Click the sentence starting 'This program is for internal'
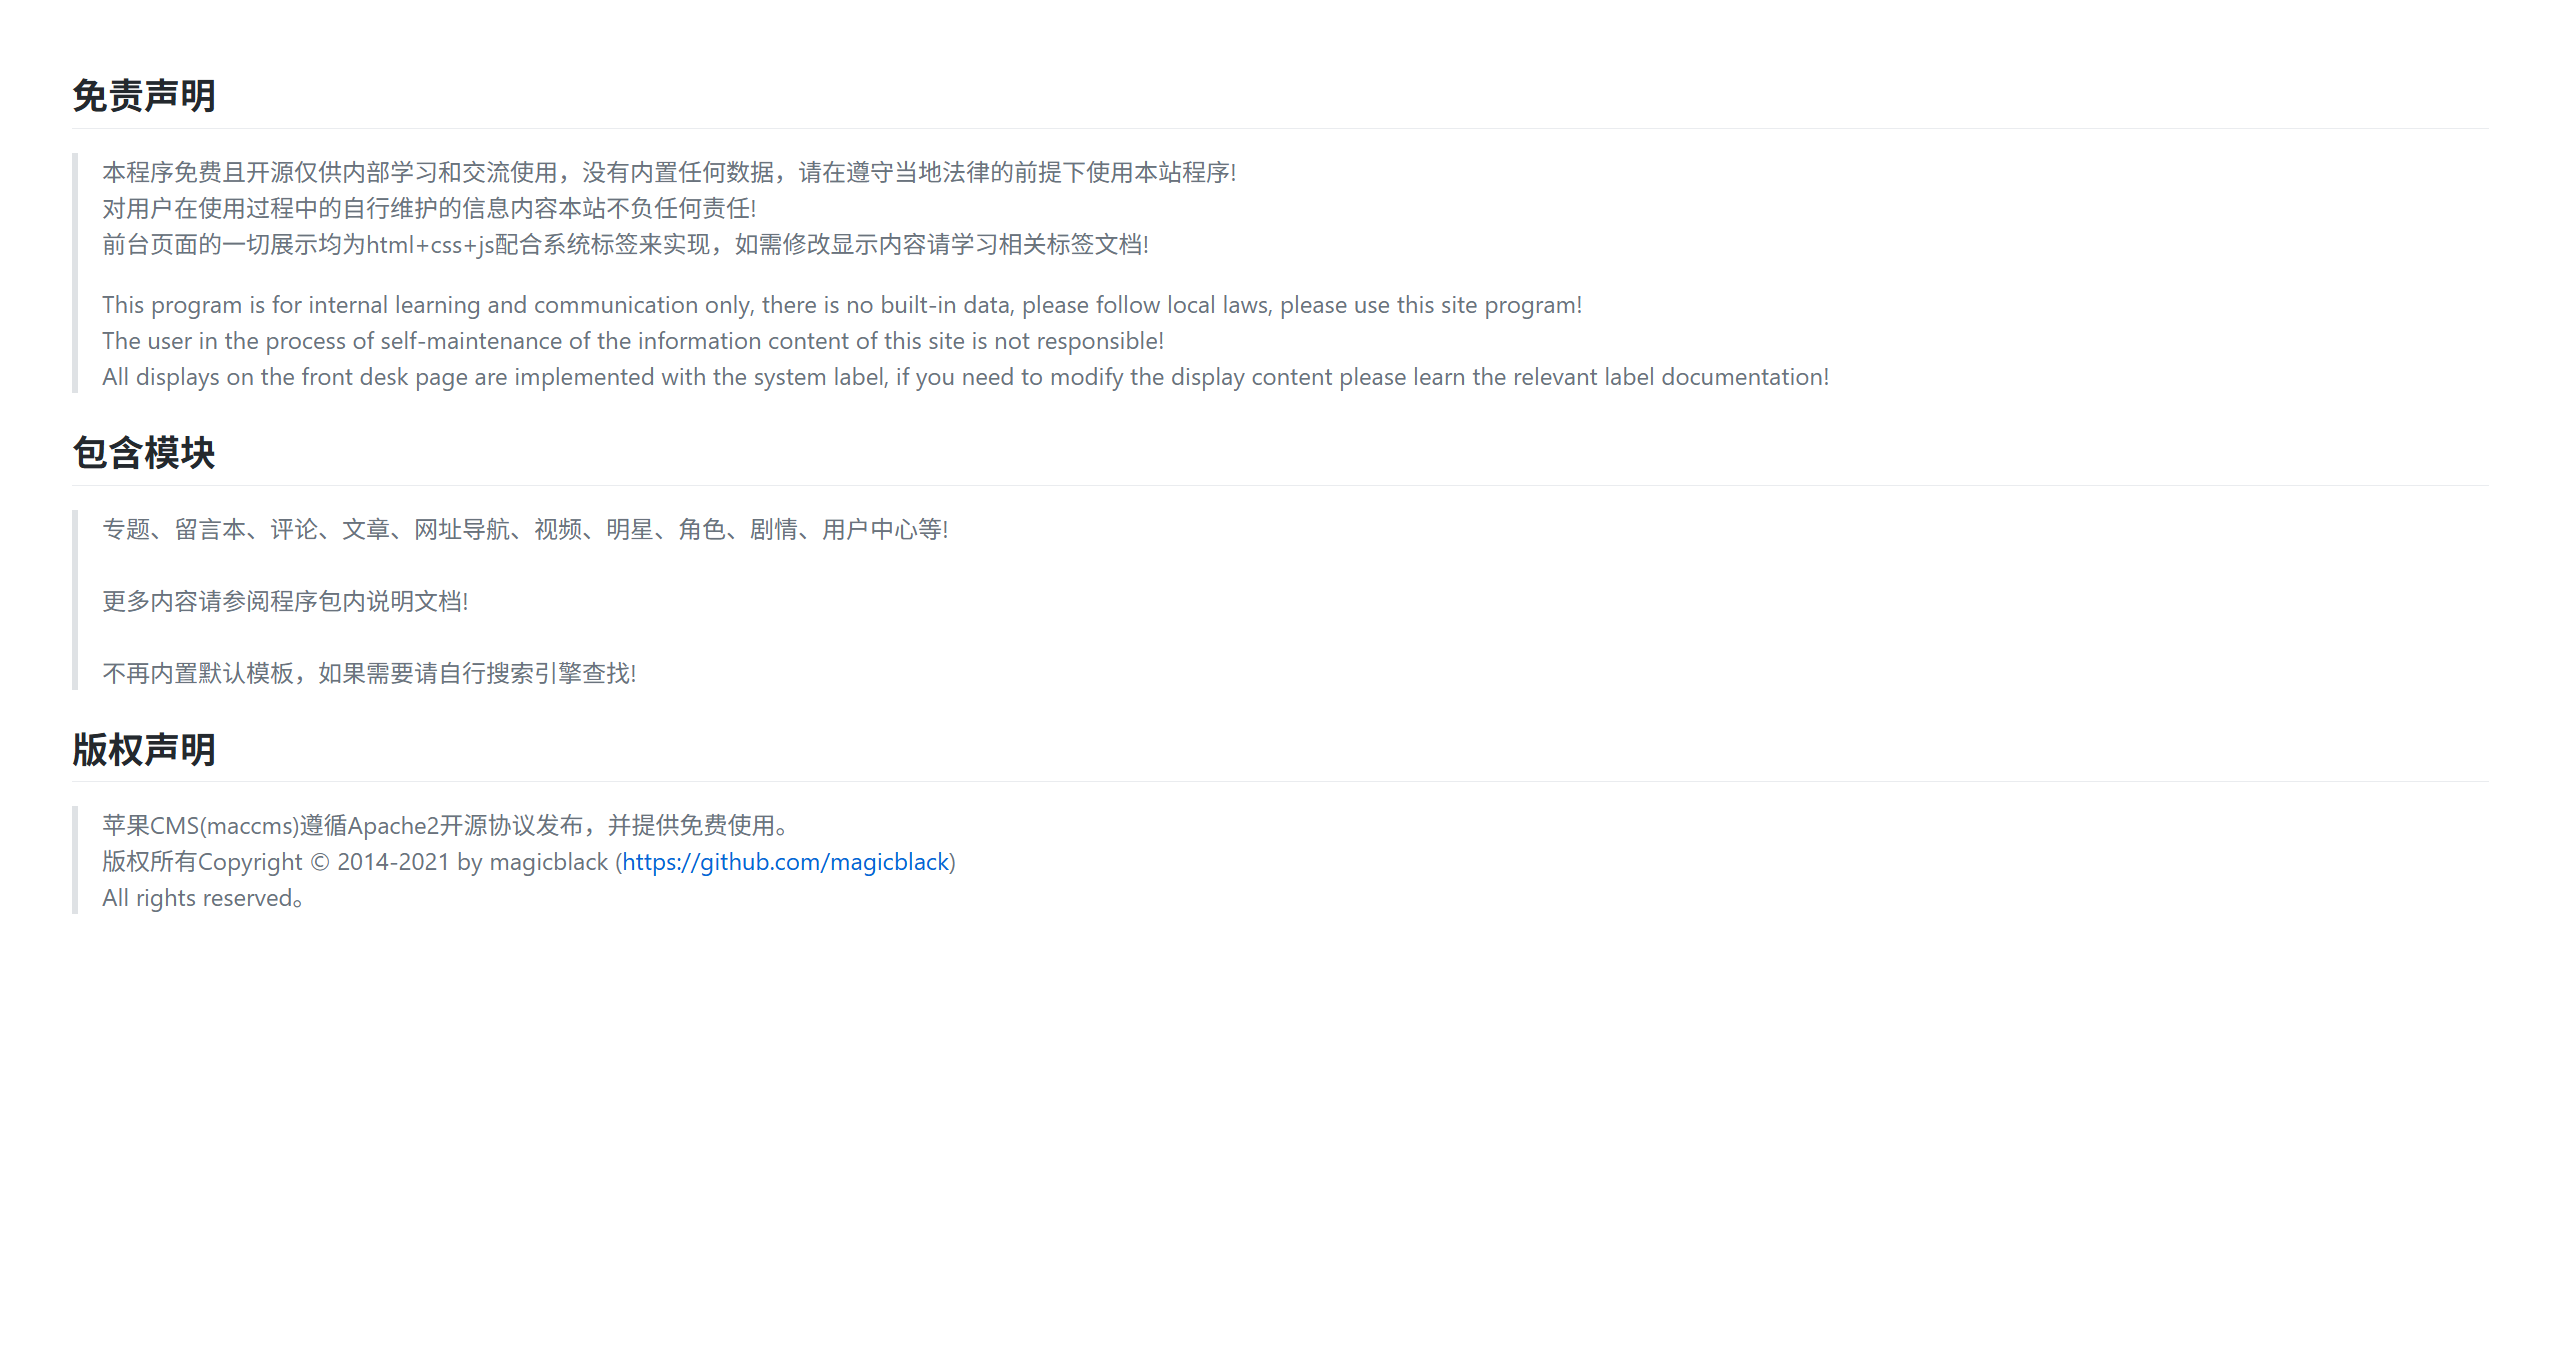The image size is (2561, 1347). [840, 305]
